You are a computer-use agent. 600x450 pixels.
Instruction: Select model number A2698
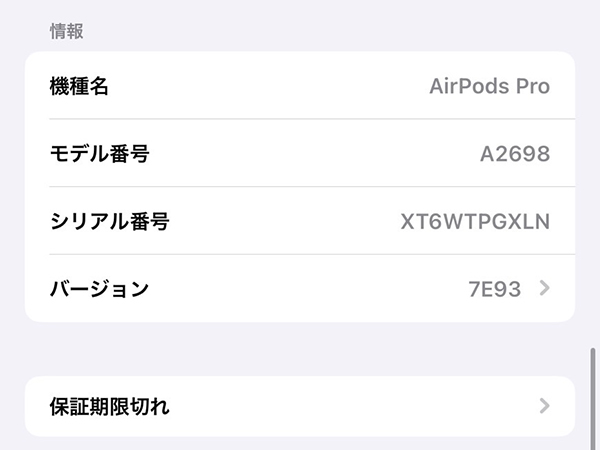pyautogui.click(x=514, y=154)
